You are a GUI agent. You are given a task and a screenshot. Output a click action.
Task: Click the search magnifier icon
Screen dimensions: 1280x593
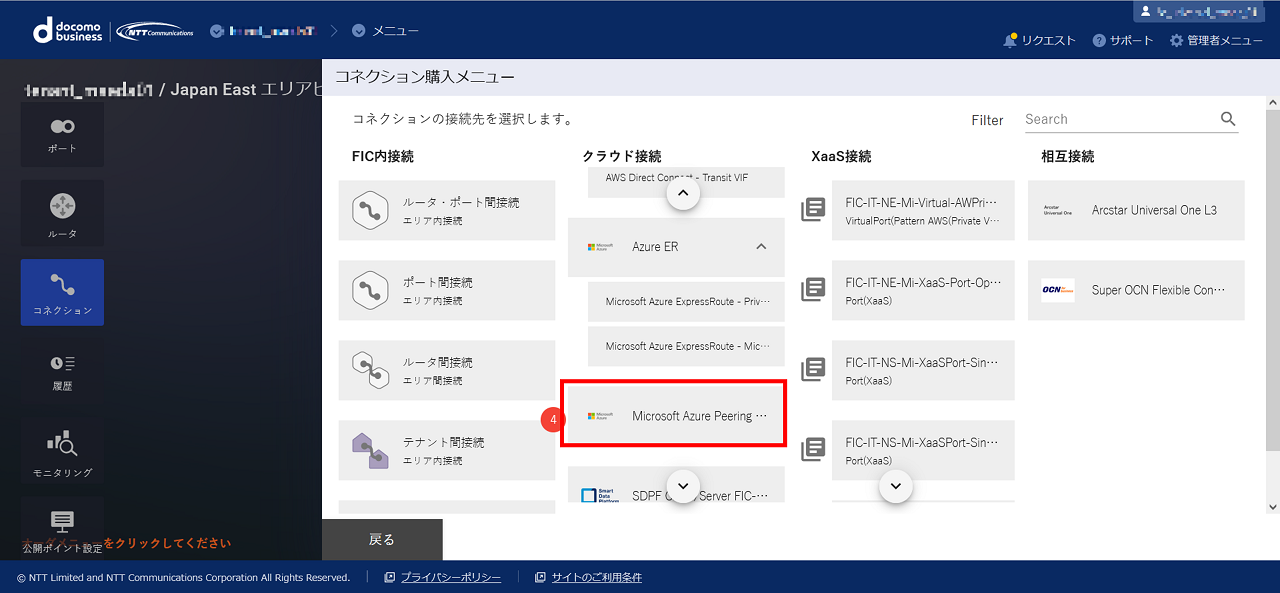tap(1228, 118)
